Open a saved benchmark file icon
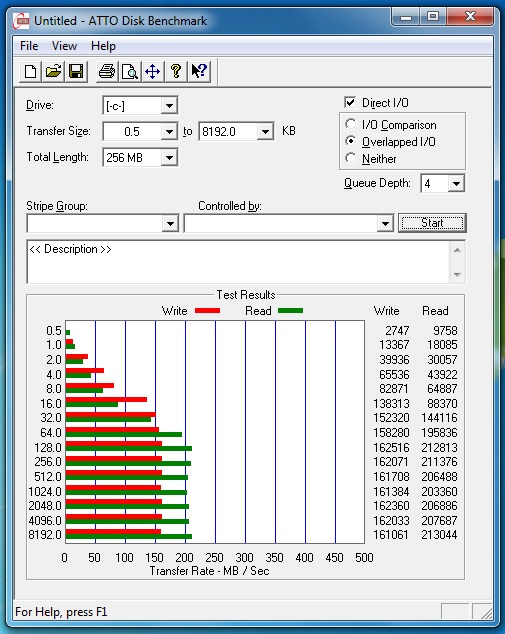The height and width of the screenshot is (634, 505). [x=53, y=72]
